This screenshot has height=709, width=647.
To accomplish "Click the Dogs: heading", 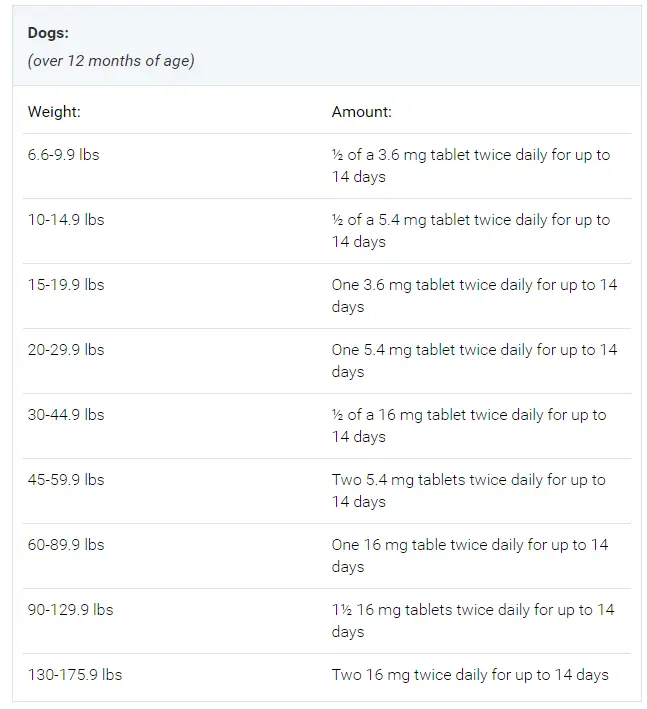I will [48, 33].
